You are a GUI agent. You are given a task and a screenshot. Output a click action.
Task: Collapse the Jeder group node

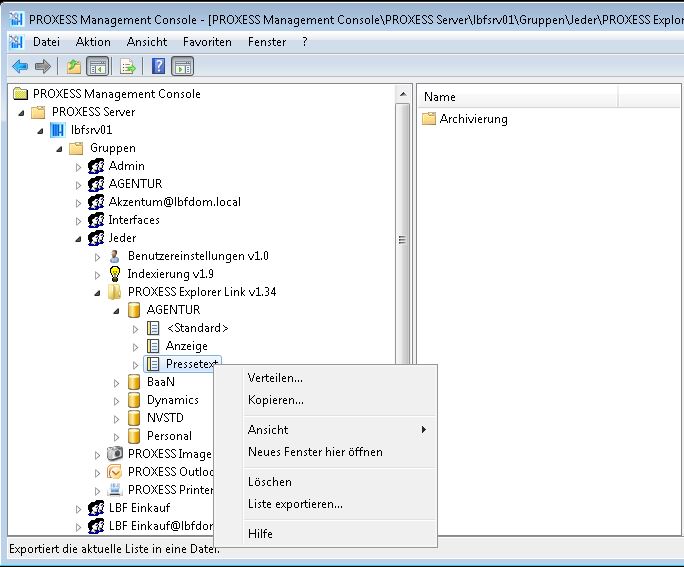[79, 239]
